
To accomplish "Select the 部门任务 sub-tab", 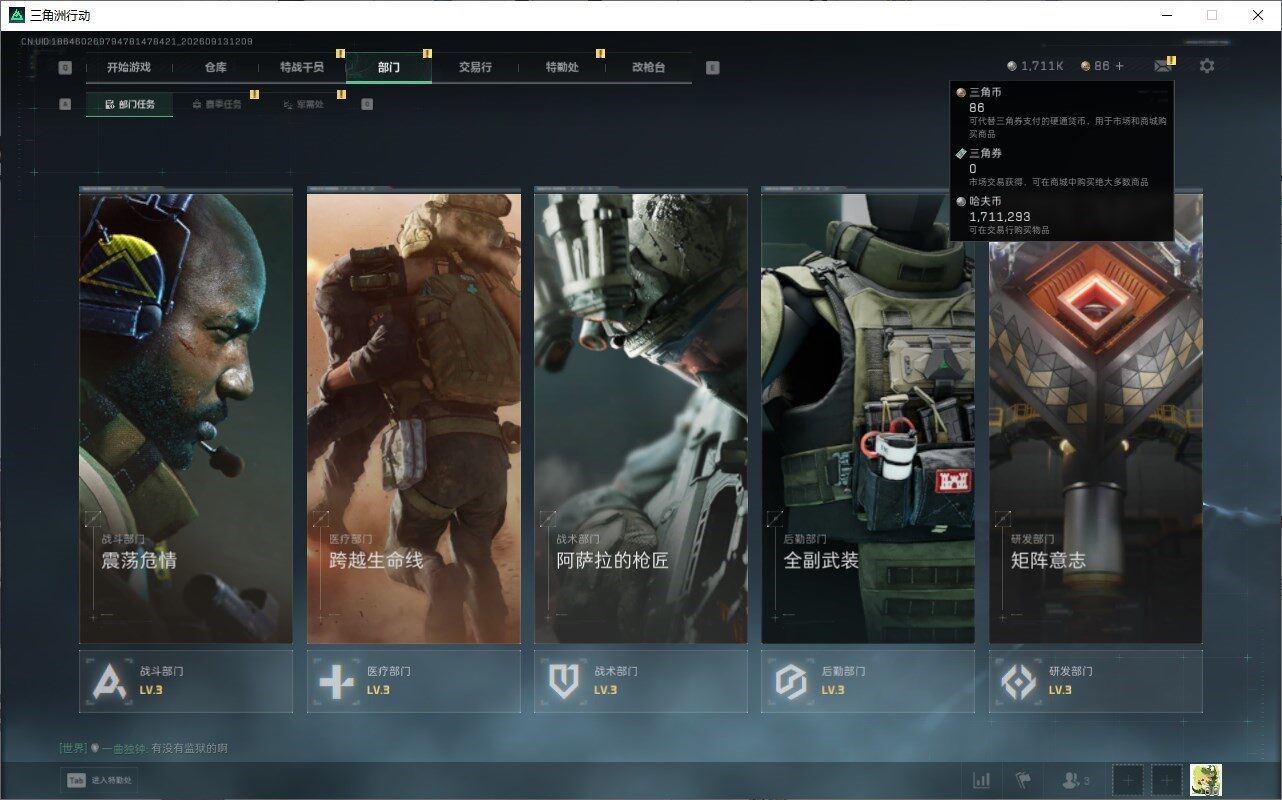I will pos(129,104).
